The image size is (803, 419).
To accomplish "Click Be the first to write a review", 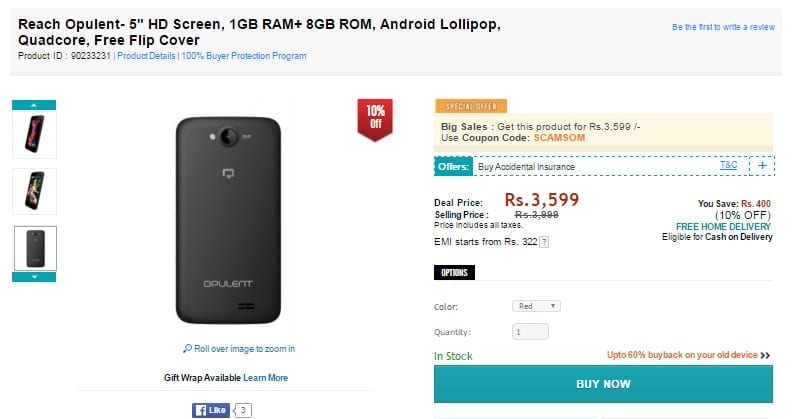I will [723, 27].
